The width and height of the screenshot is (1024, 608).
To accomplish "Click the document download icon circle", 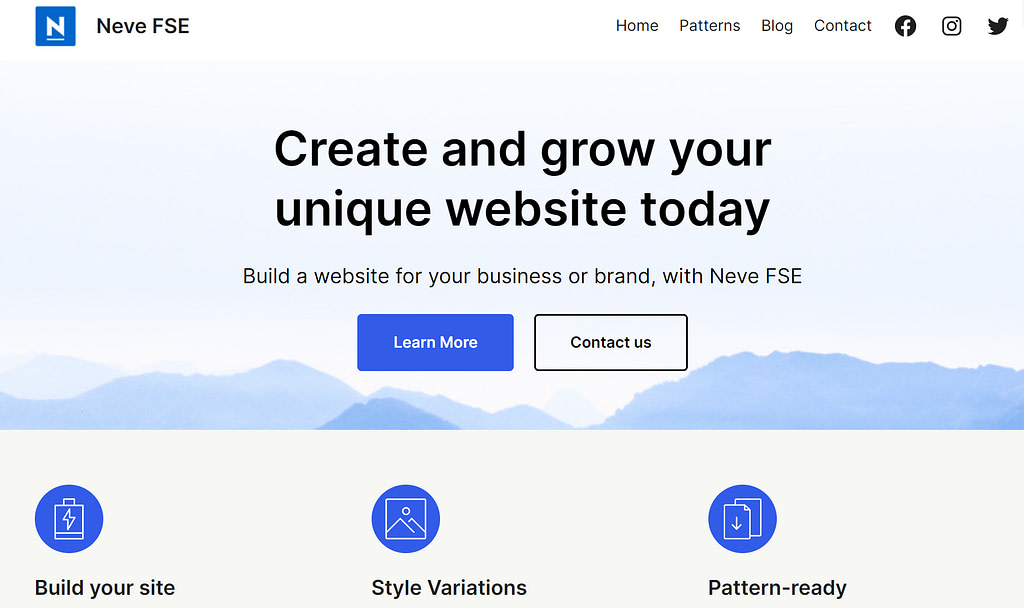I will tap(743, 519).
